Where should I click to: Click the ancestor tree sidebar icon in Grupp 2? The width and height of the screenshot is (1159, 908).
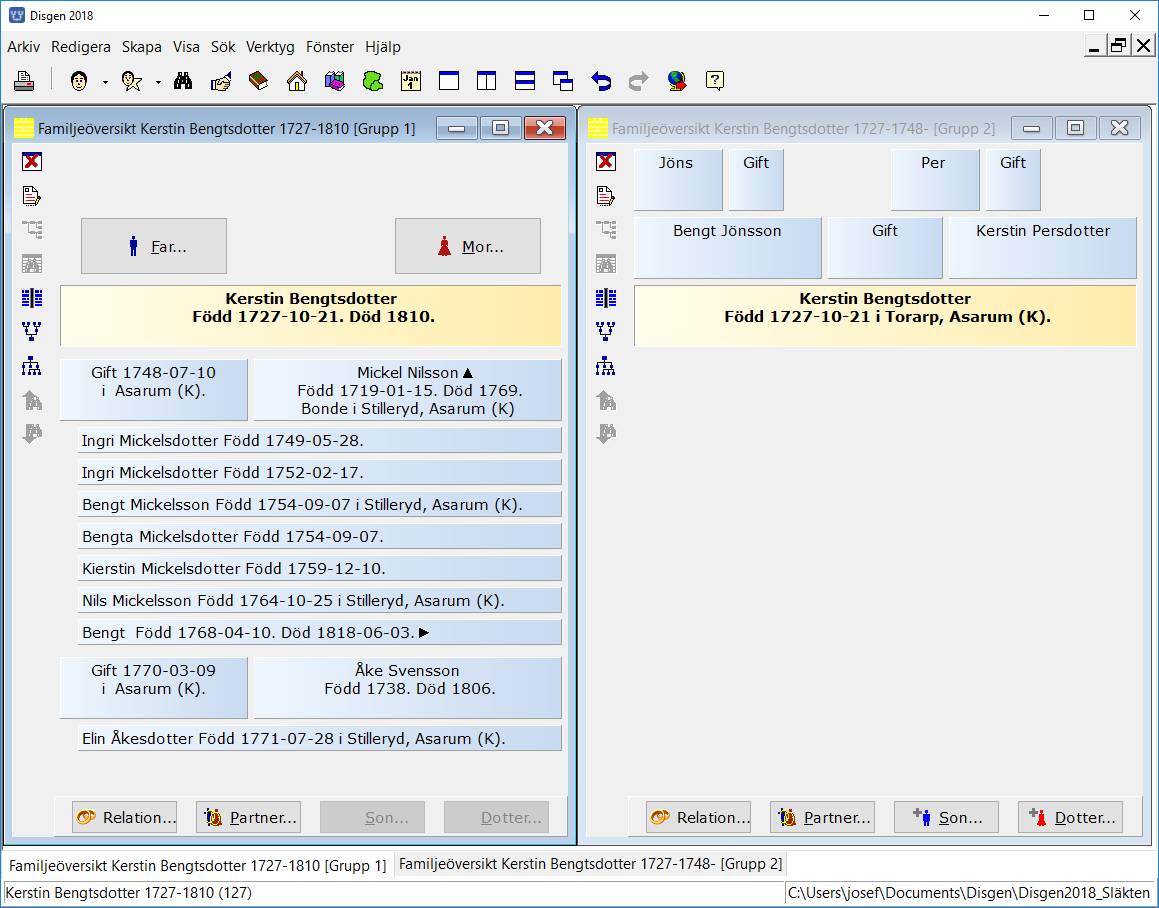[x=606, y=331]
